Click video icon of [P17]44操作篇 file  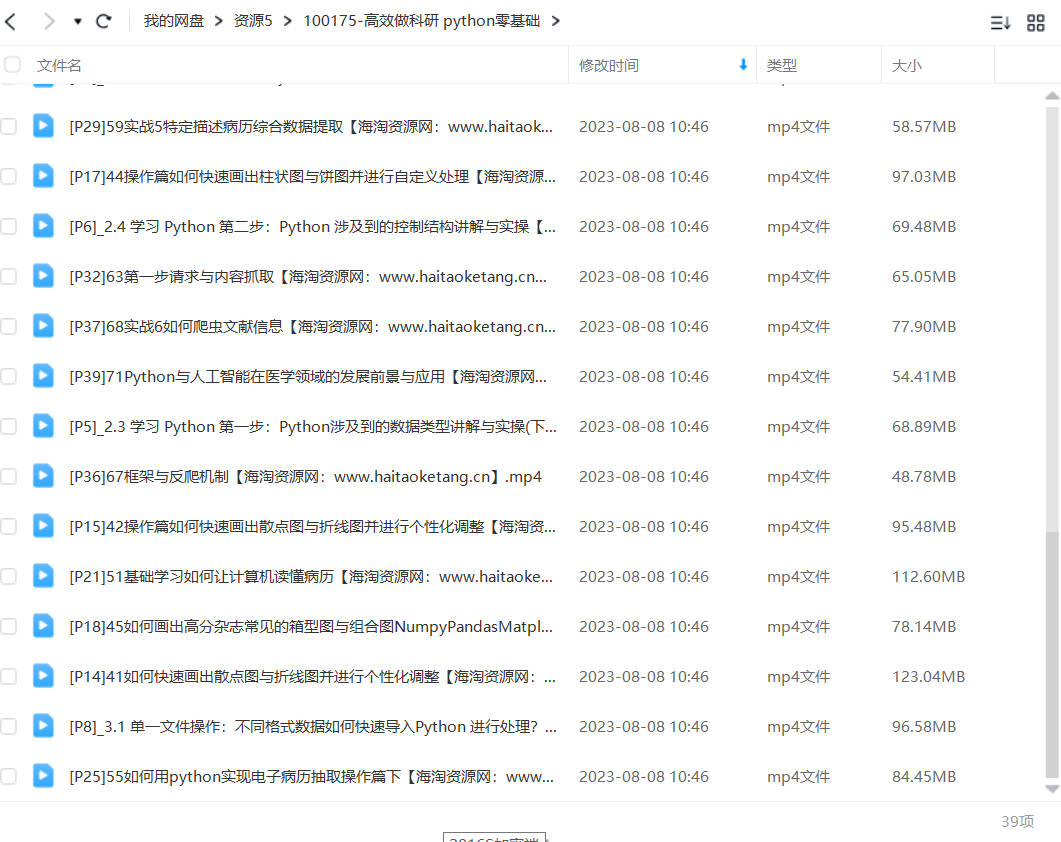43,176
